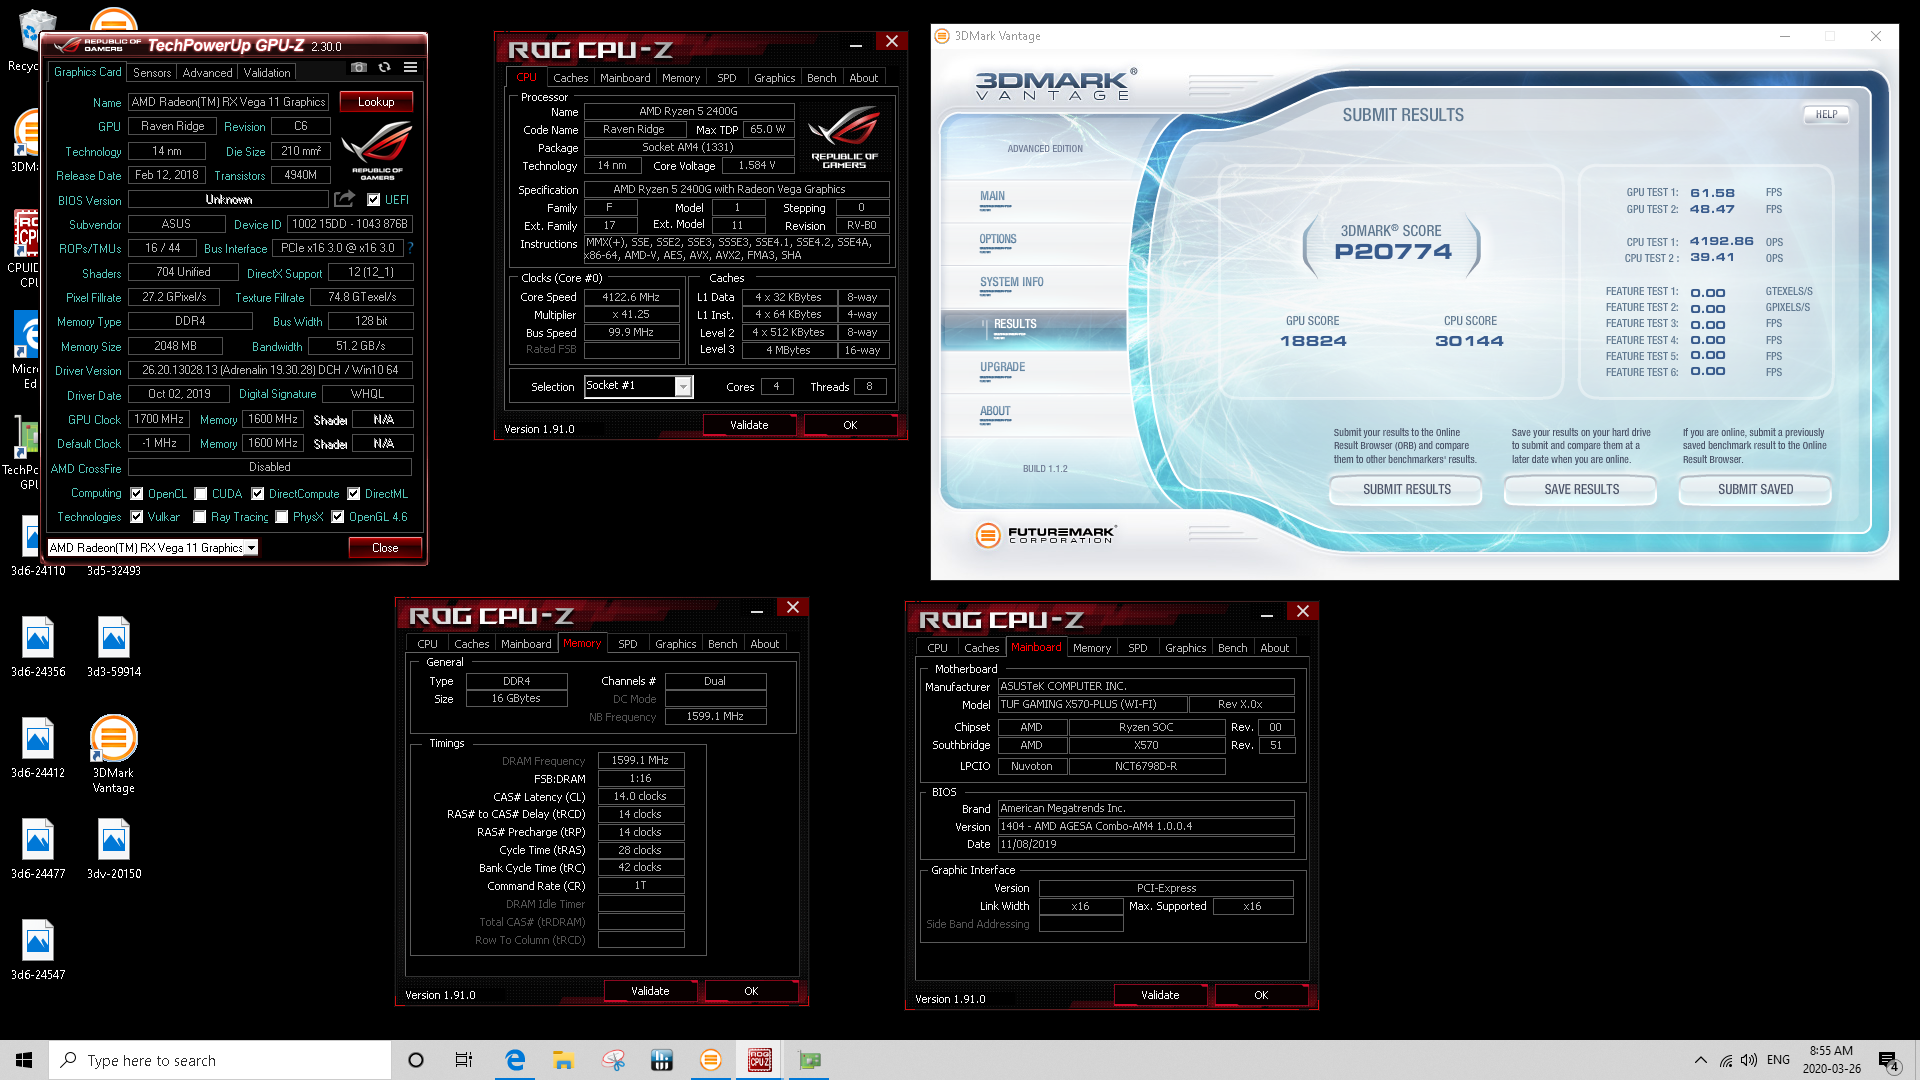Open SPD tab in the CPU-Z Memory window
Viewport: 1920px width, 1080px height.
coord(628,644)
